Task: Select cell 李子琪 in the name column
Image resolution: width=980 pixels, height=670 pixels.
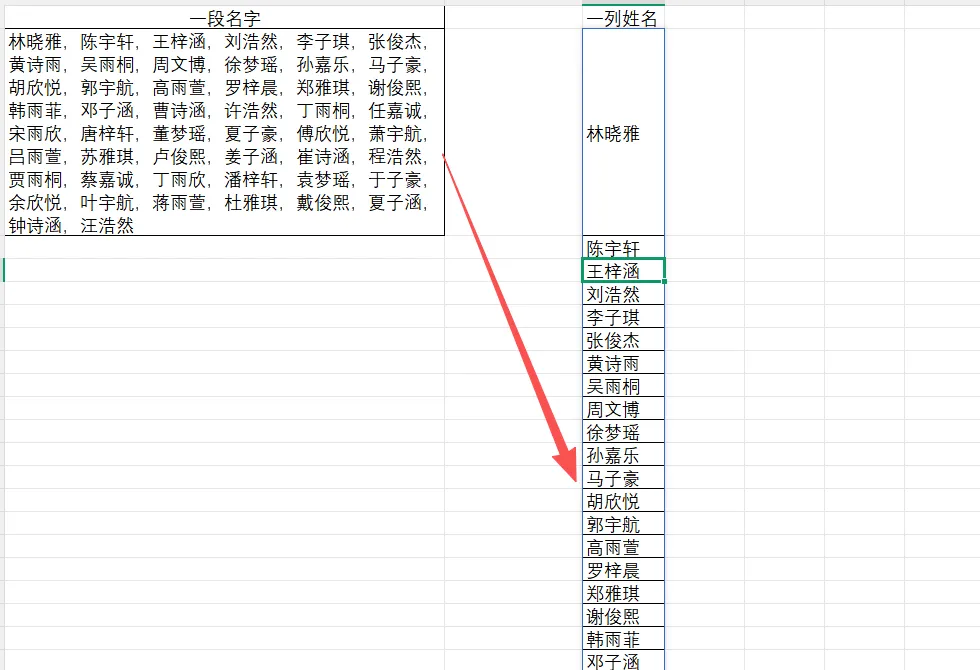Action: point(623,317)
